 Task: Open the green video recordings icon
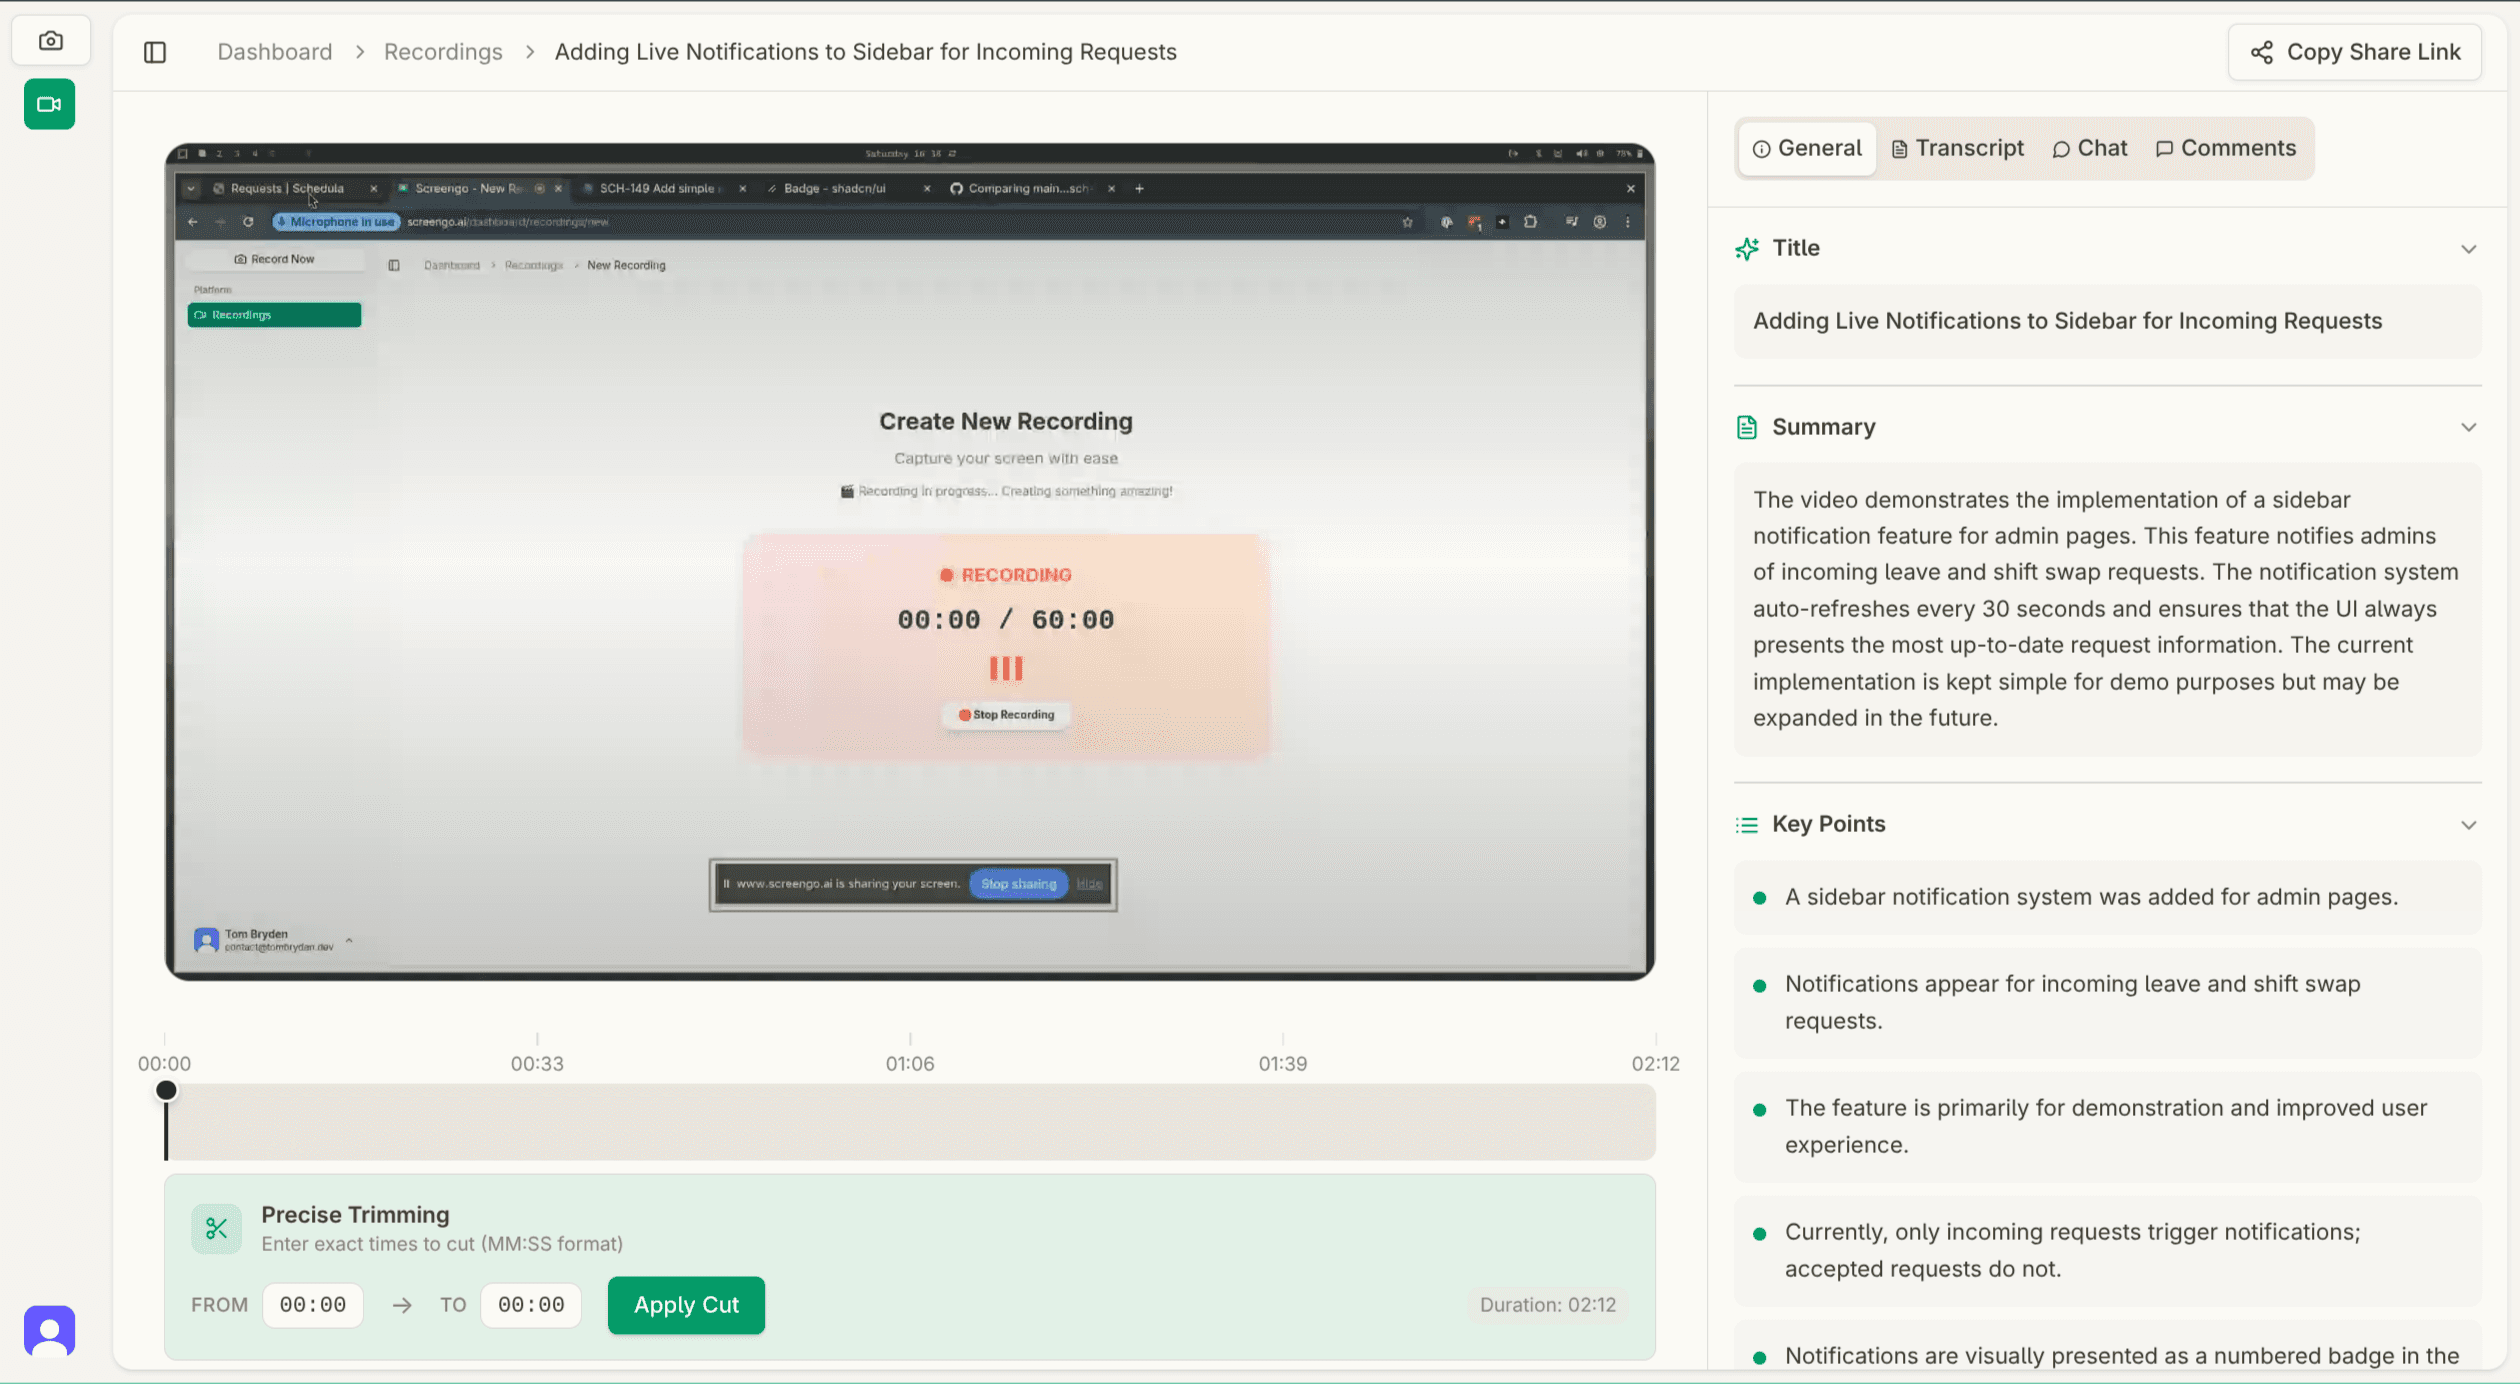pos(50,104)
